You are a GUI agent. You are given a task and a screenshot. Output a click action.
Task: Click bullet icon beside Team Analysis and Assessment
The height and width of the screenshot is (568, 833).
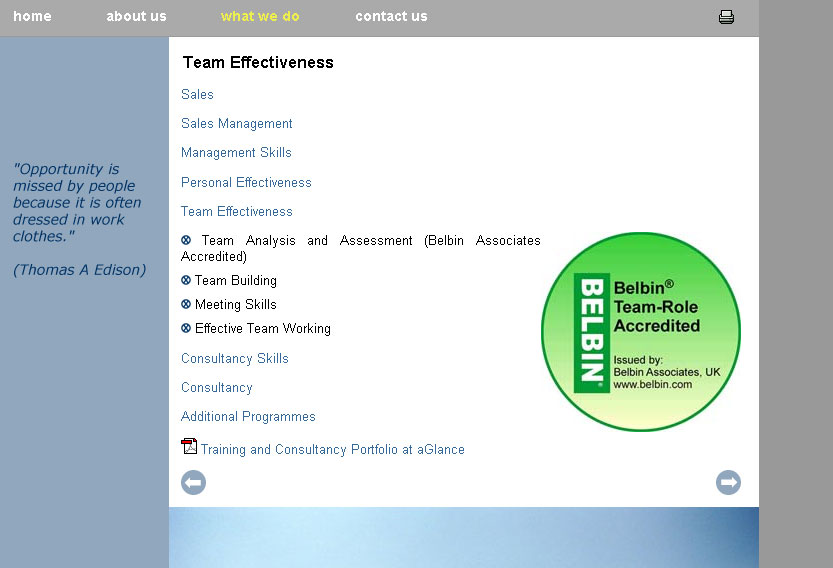(186, 240)
